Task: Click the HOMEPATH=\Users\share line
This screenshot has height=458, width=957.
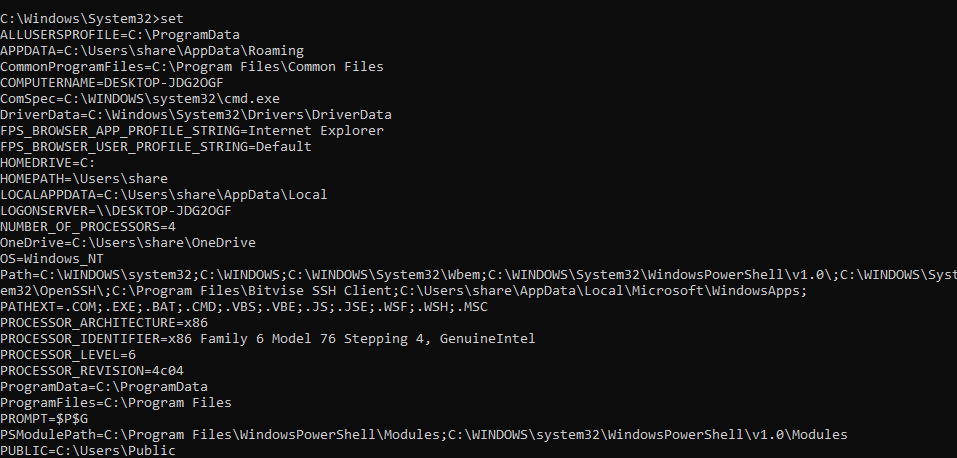Action: (x=84, y=178)
